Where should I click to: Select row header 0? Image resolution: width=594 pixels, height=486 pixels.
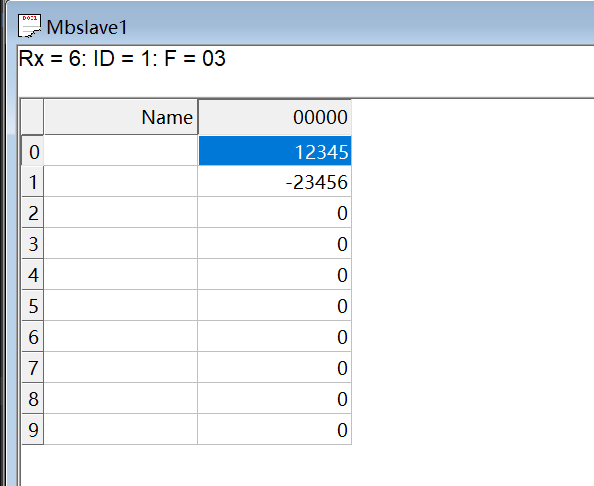pos(33,151)
